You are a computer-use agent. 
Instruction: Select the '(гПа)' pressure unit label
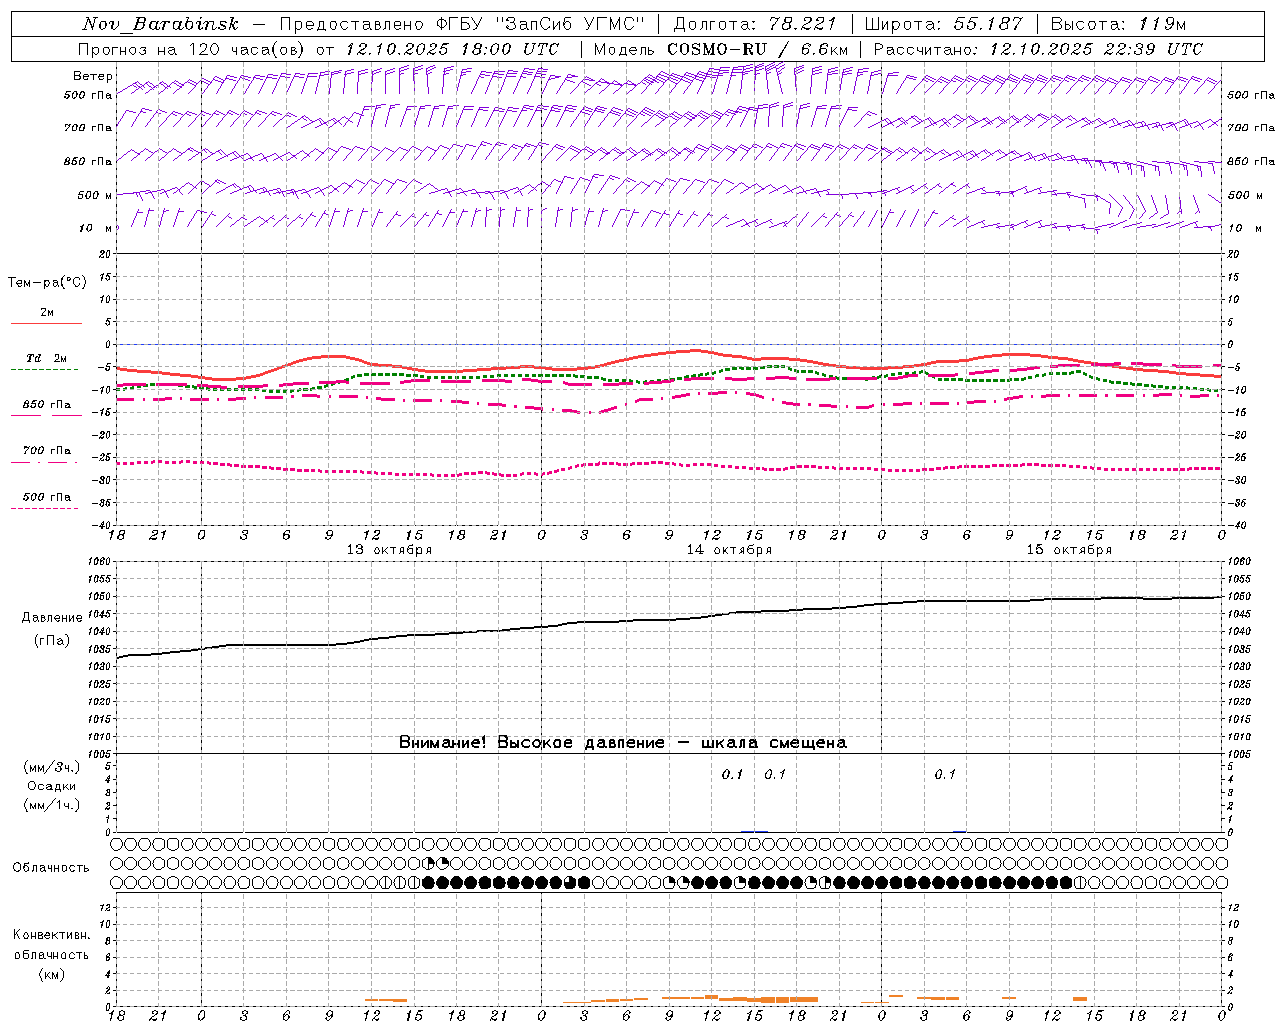[50, 641]
